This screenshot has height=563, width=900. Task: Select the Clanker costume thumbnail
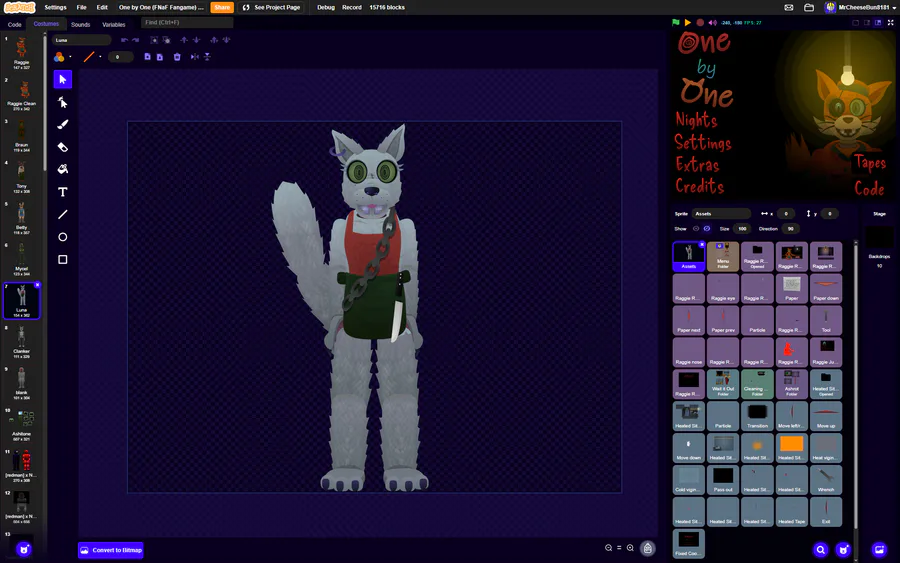click(21, 343)
